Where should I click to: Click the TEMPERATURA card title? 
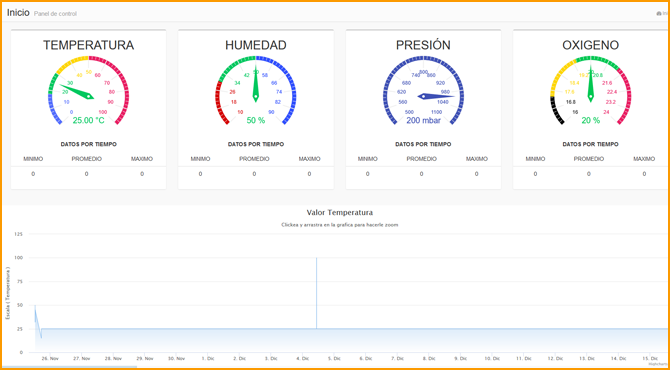click(88, 45)
